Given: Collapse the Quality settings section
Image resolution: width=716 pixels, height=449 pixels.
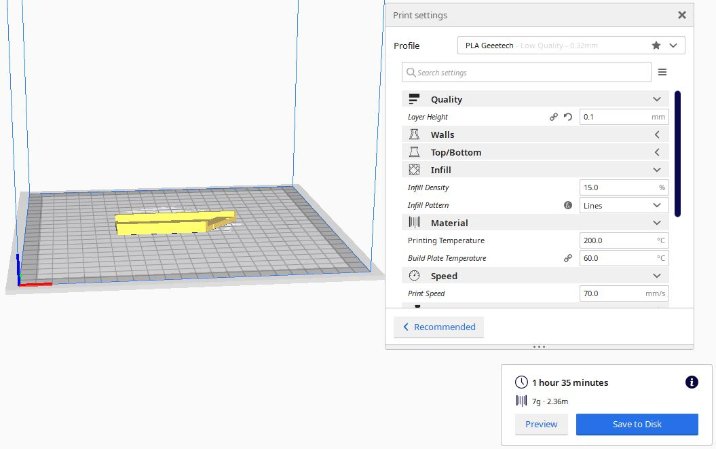Looking at the screenshot, I should coord(656,99).
